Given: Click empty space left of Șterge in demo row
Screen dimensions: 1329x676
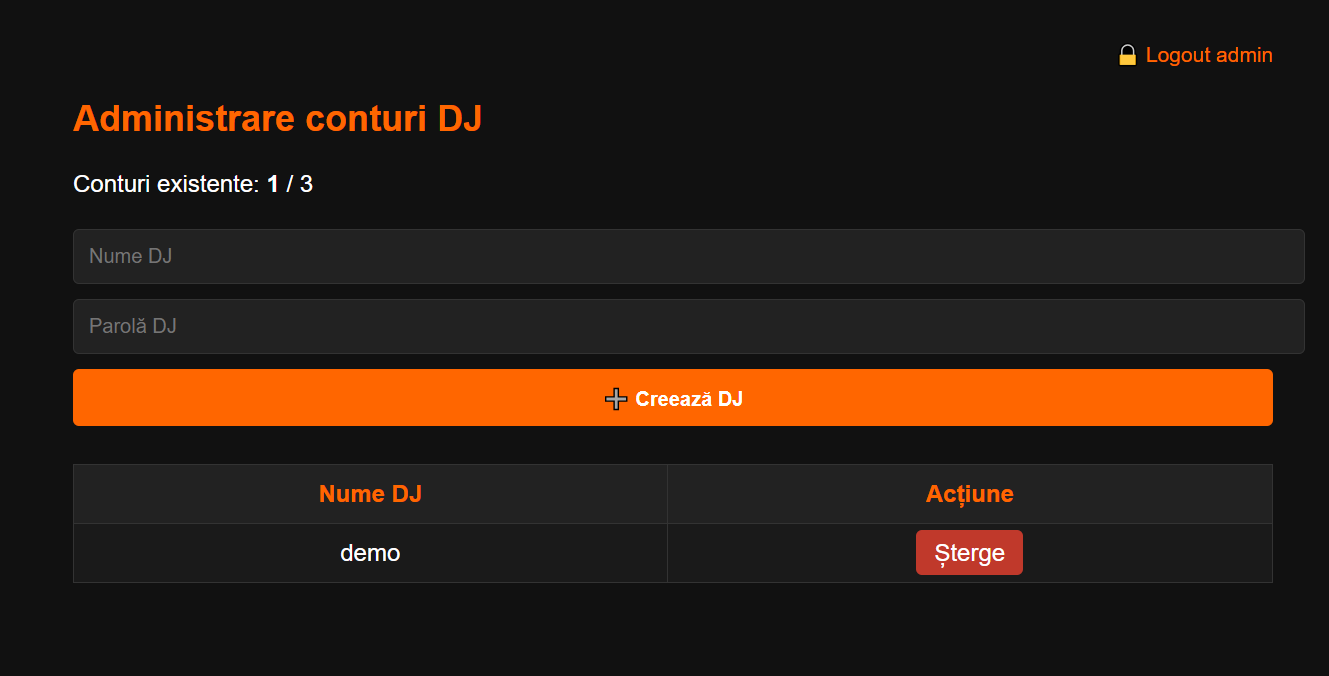Looking at the screenshot, I should (790, 553).
